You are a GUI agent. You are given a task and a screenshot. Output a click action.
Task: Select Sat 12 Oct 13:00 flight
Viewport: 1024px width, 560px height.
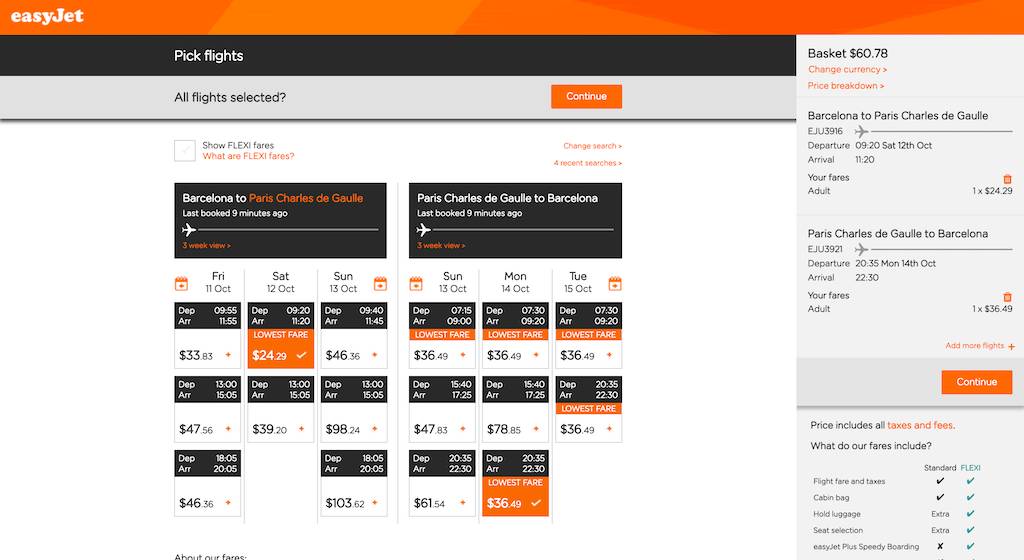(x=281, y=409)
